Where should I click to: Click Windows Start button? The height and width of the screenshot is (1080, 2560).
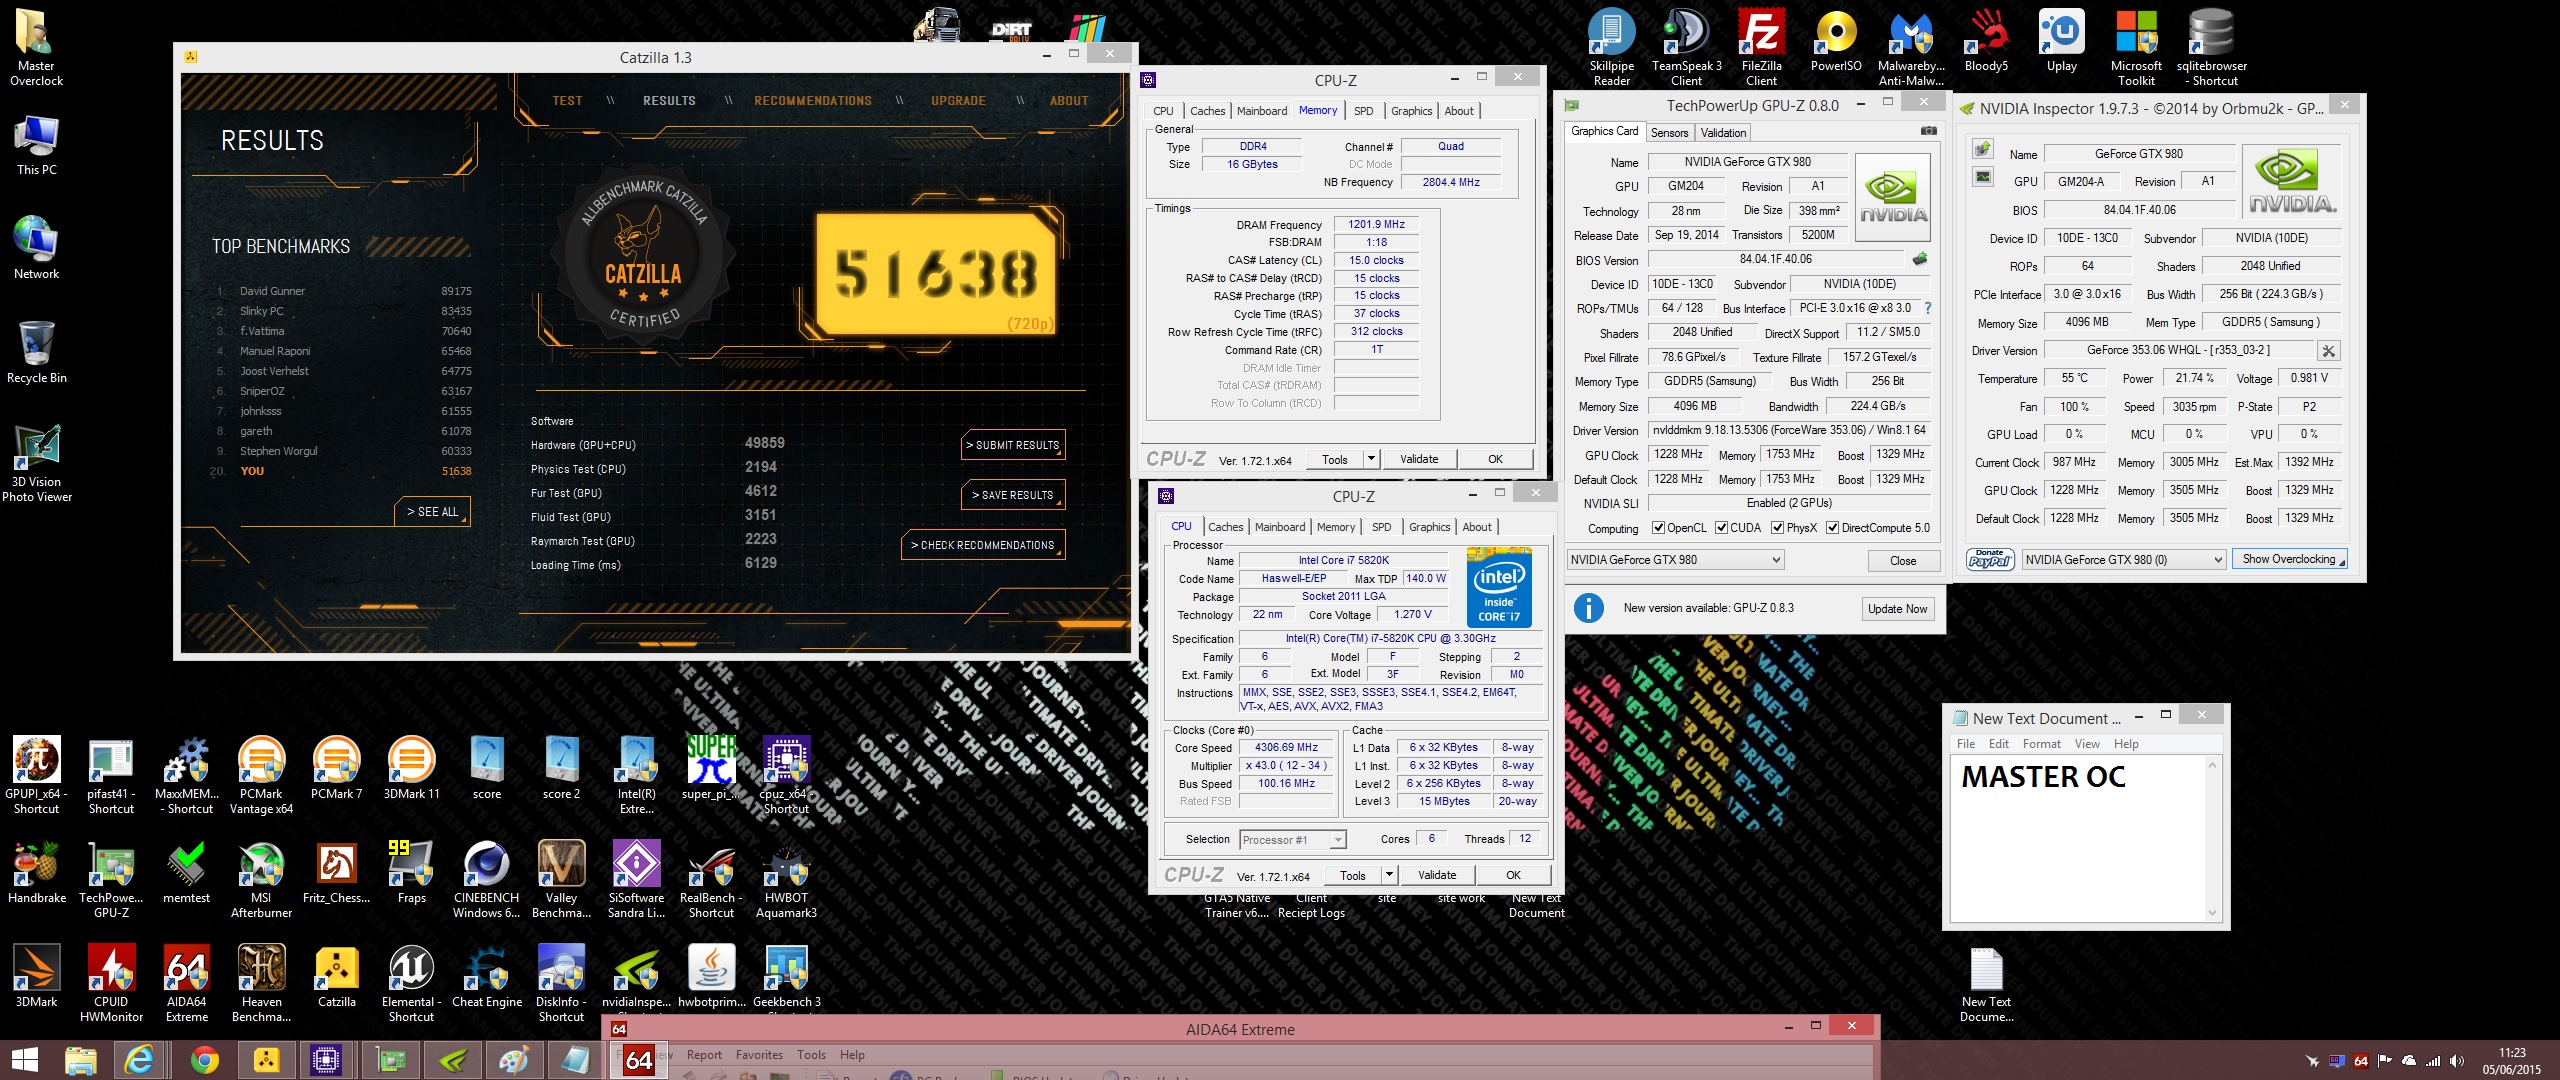click(24, 1060)
